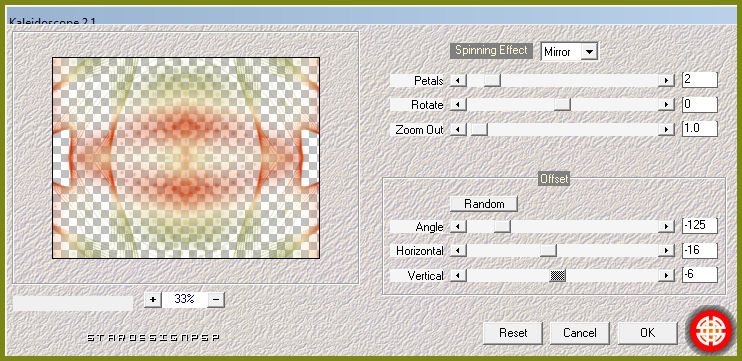Click the red globe logo icon

[x=711, y=332]
